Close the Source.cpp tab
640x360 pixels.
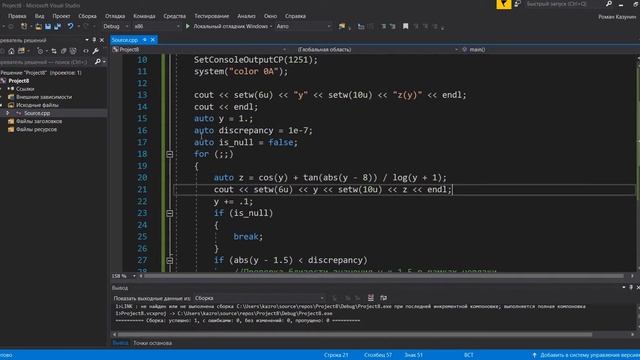click(x=153, y=40)
